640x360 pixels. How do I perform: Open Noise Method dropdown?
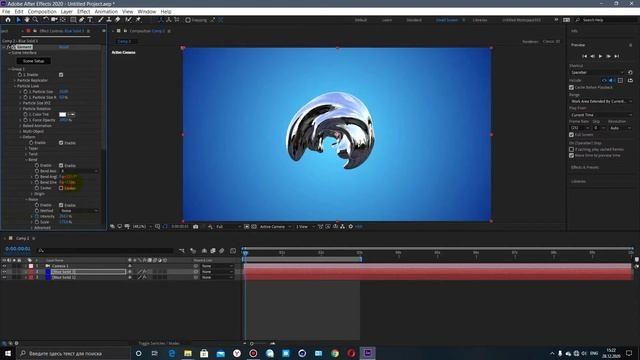[79, 211]
